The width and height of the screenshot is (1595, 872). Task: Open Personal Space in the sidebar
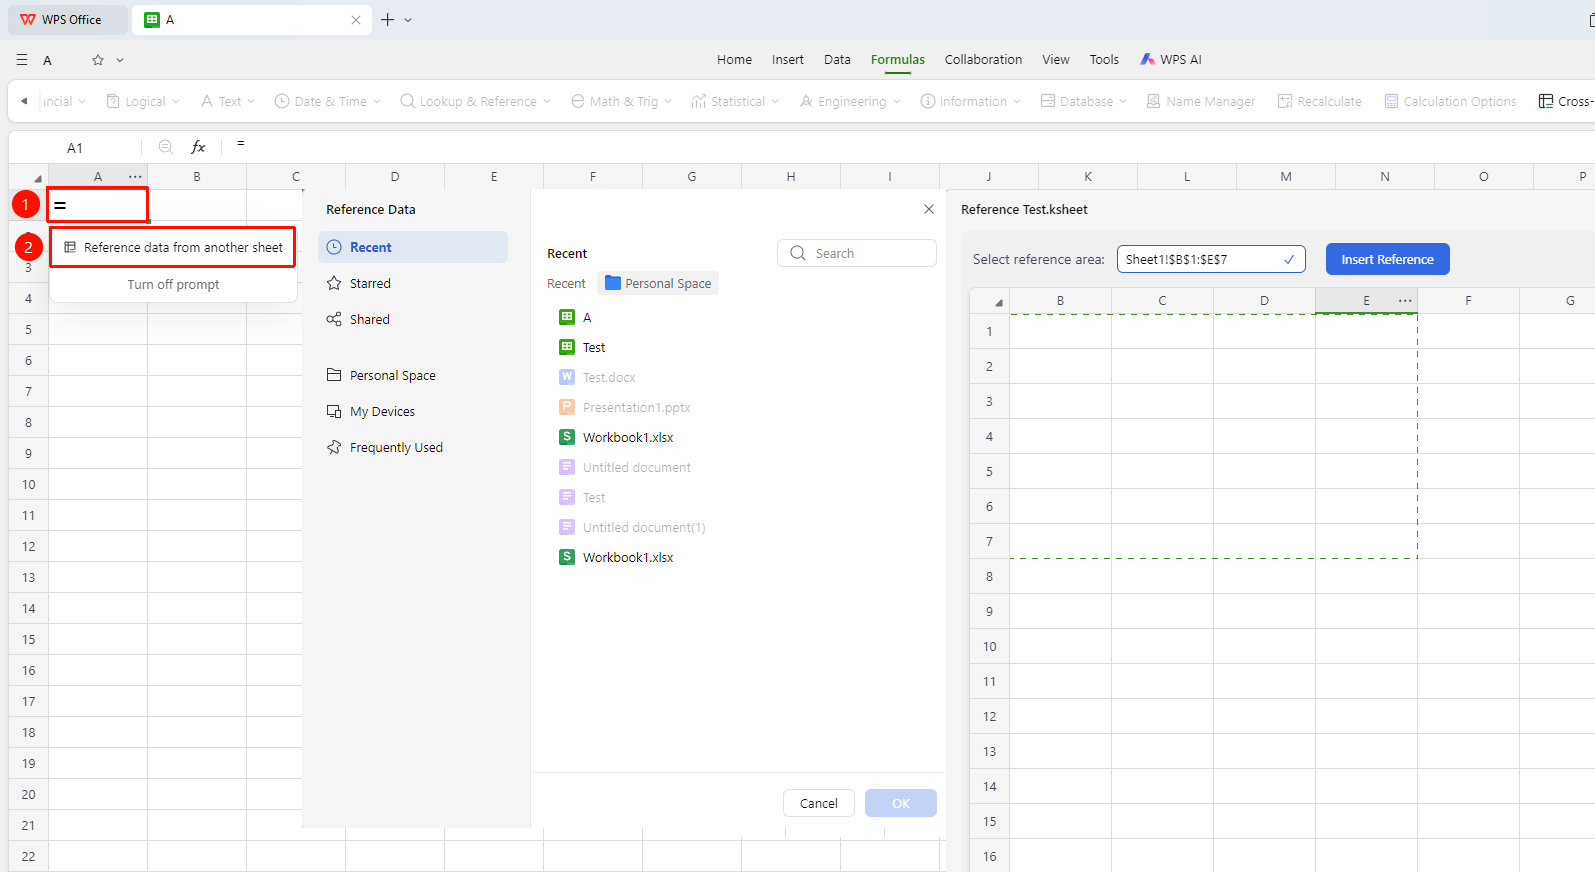coord(413,375)
